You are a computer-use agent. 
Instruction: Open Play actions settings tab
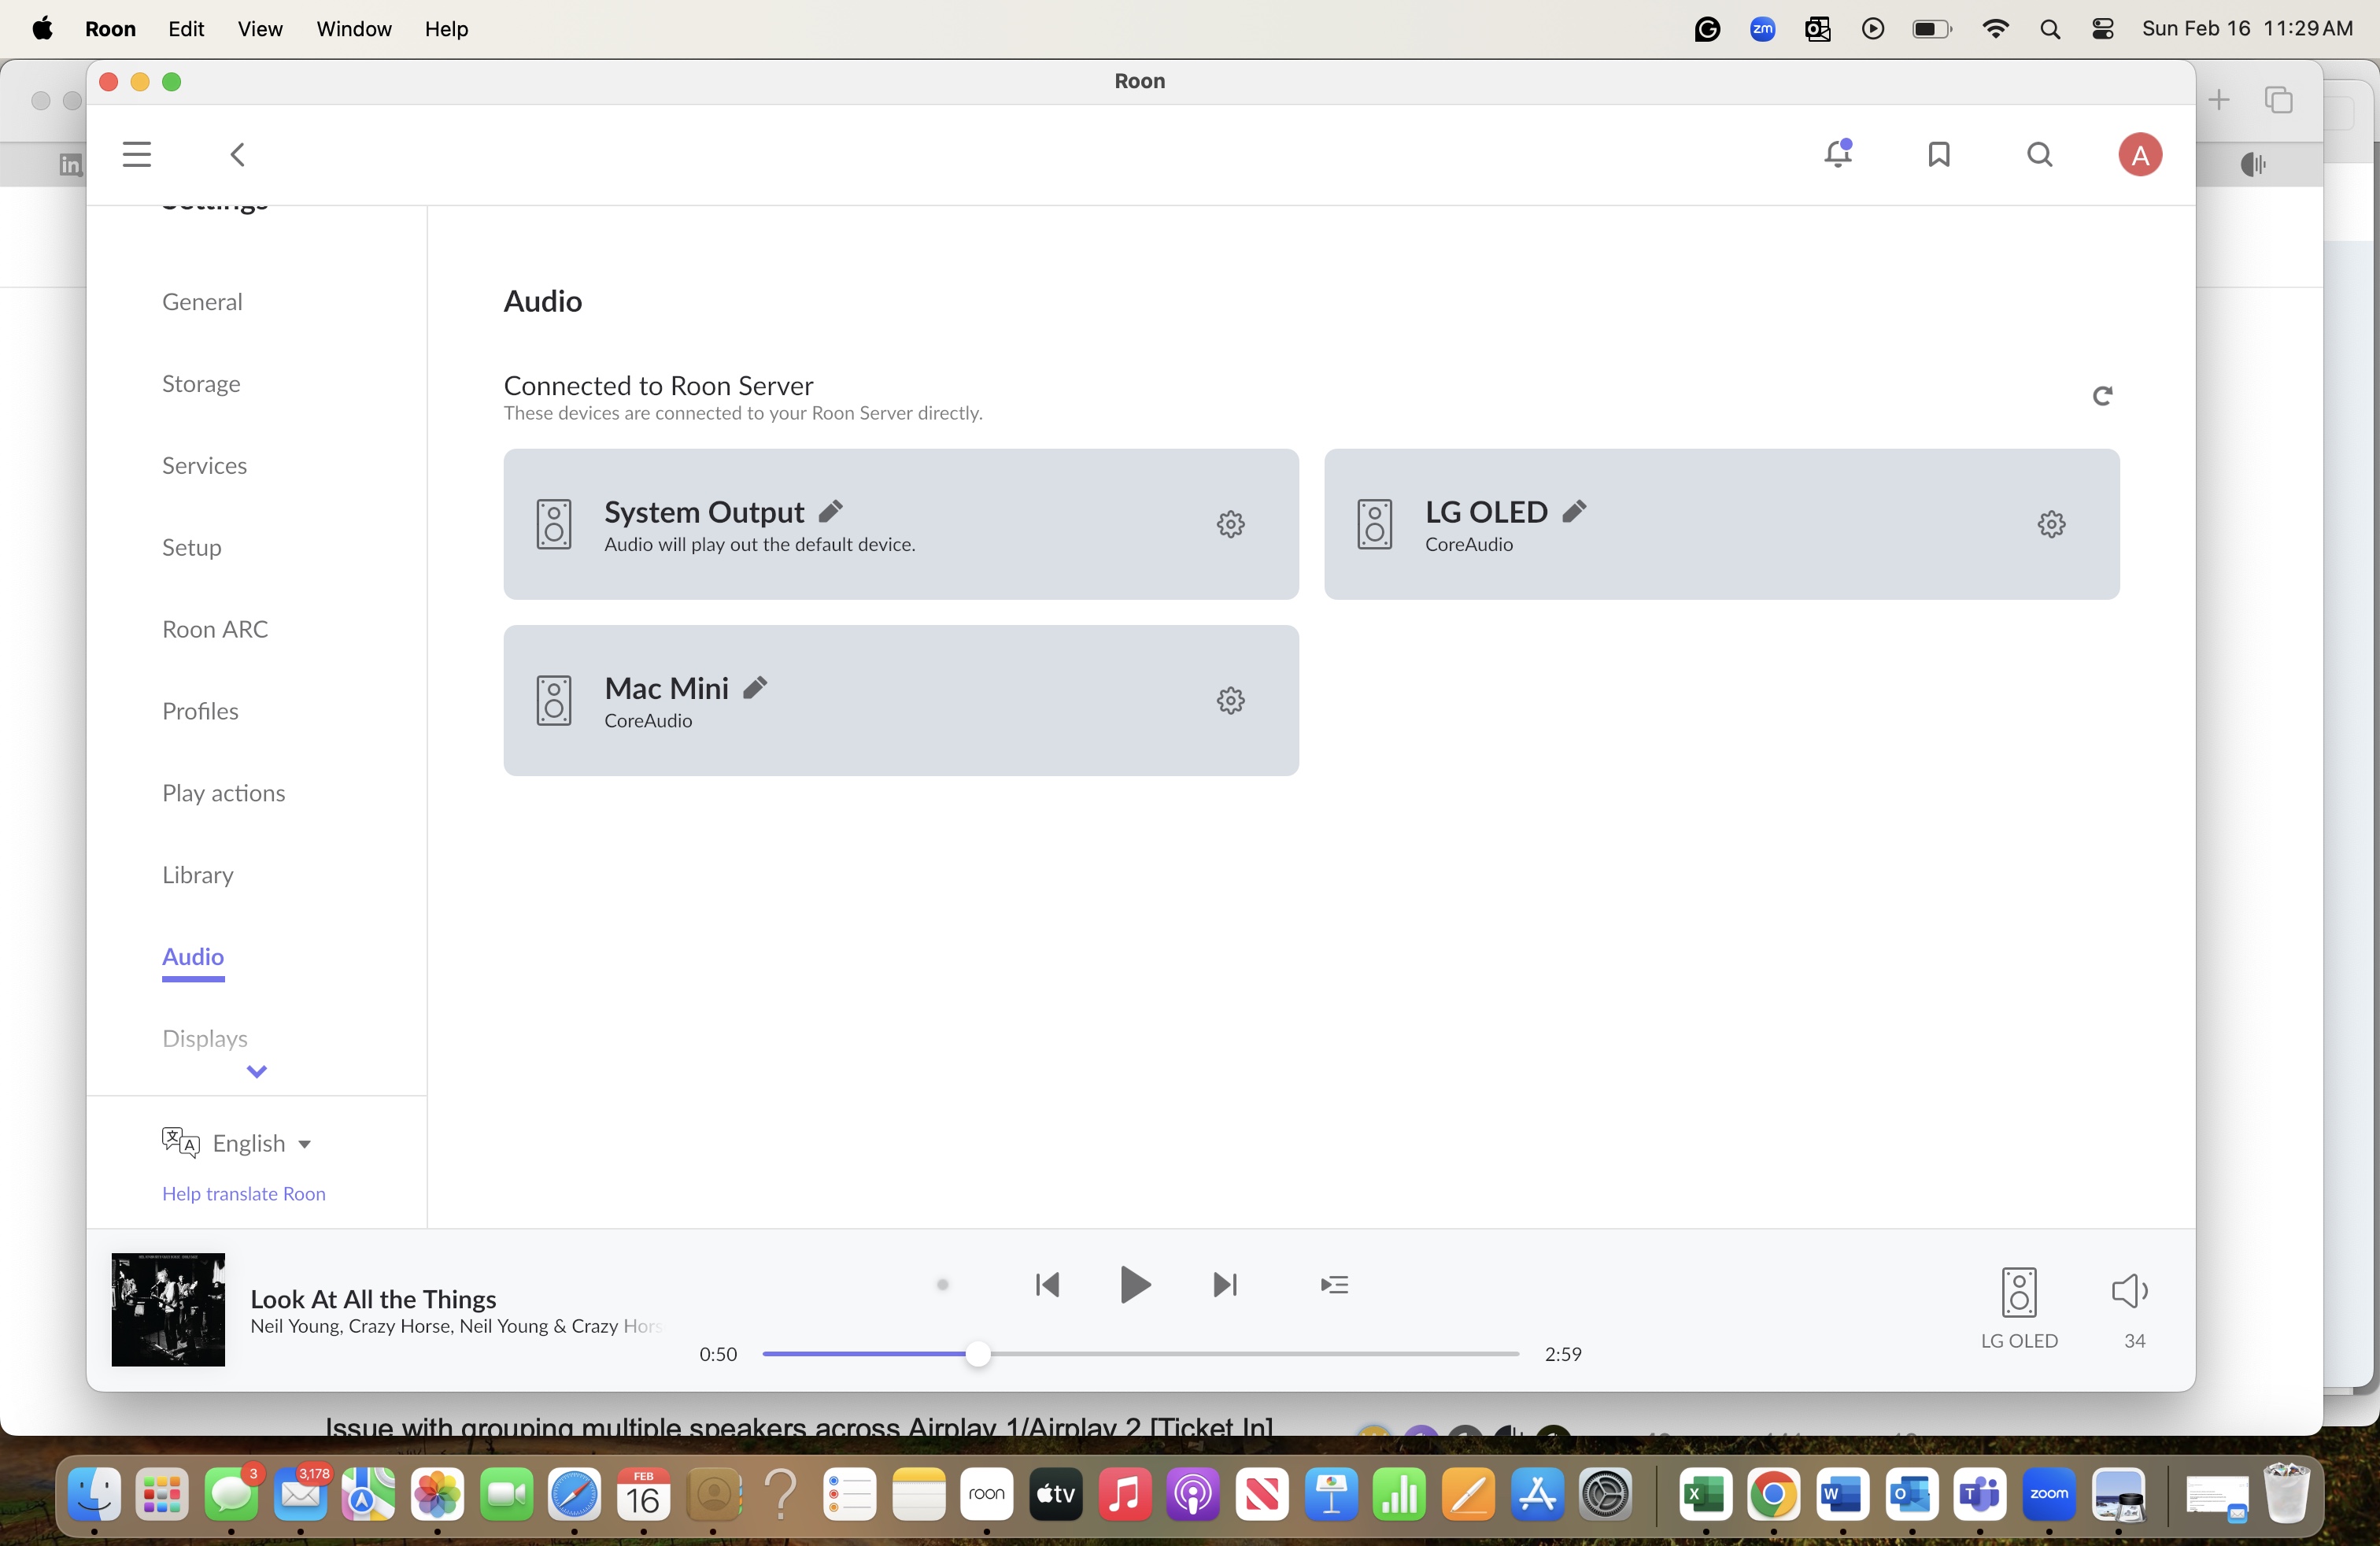coord(223,793)
